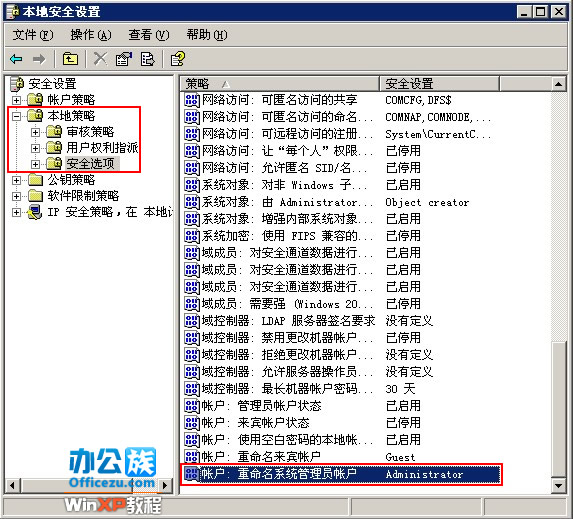The image size is (573, 519).
Task: Expand the 公钥策略 tree node
Action: [x=16, y=180]
